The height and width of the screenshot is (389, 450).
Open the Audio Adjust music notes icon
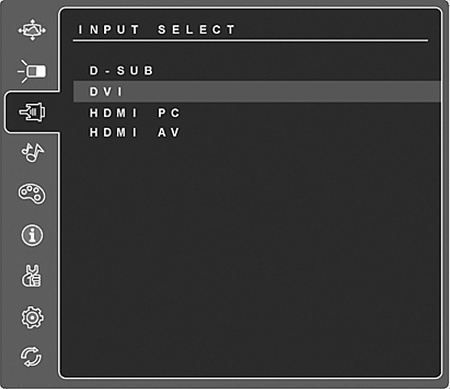(x=32, y=153)
